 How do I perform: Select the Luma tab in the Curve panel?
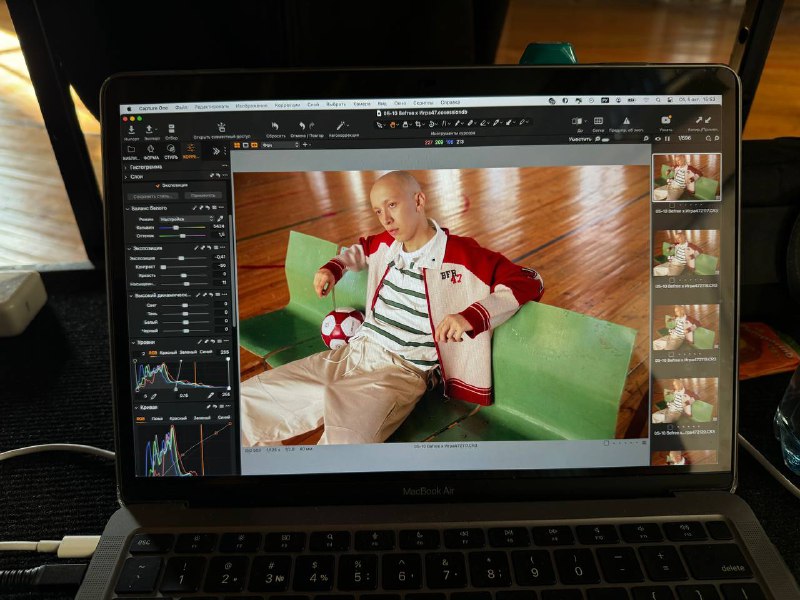coord(157,418)
